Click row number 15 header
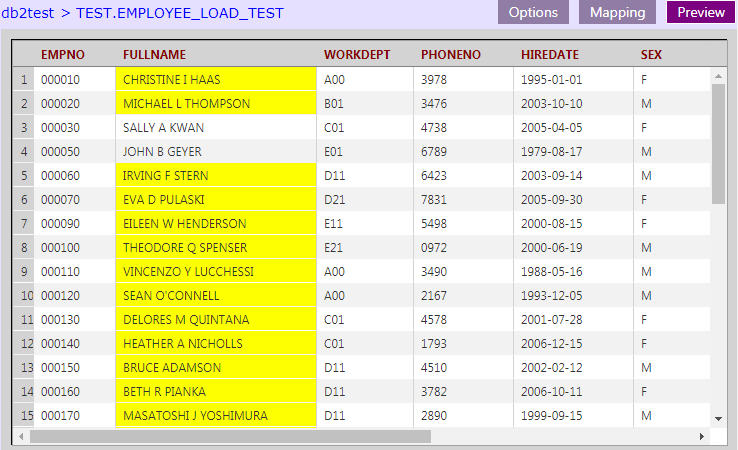The width and height of the screenshot is (738, 450). coord(24,415)
